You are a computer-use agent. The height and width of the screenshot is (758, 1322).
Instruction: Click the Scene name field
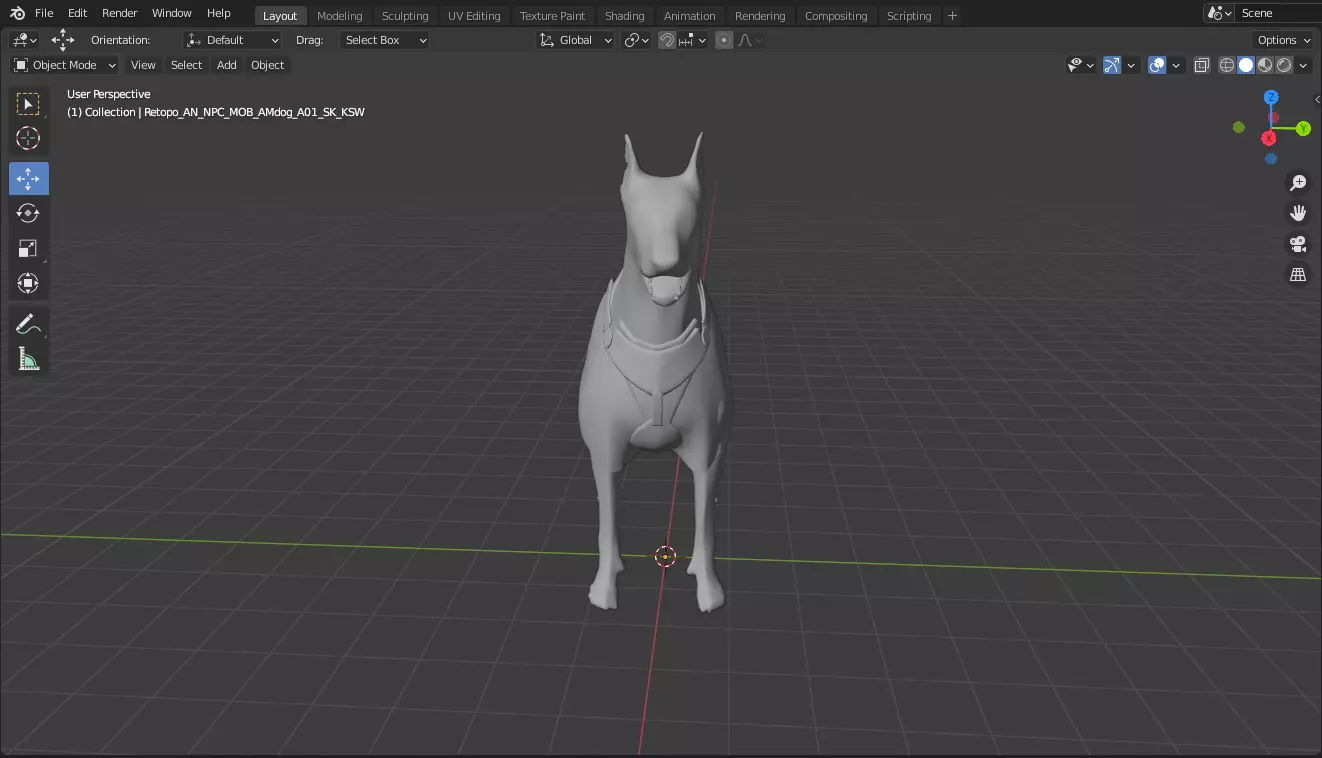coord(1280,13)
